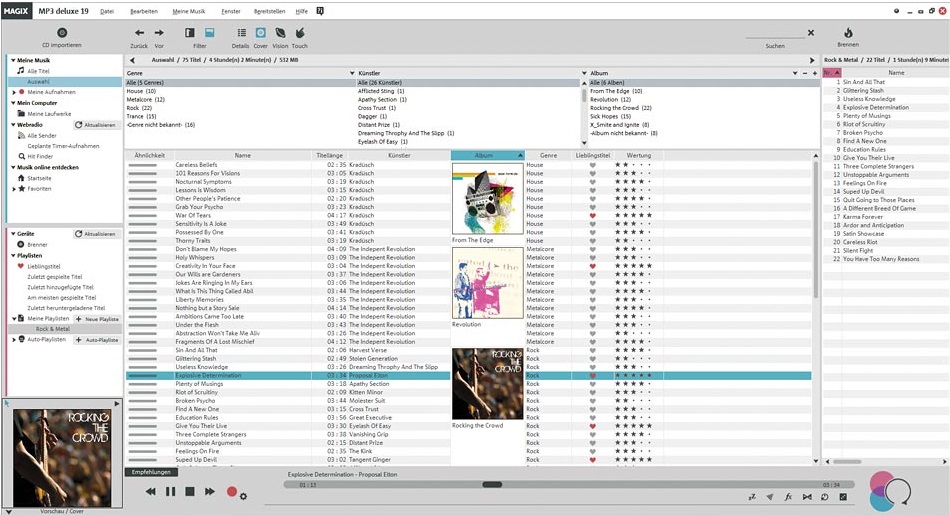Set star rating for Holy Whispers

click(x=633, y=258)
